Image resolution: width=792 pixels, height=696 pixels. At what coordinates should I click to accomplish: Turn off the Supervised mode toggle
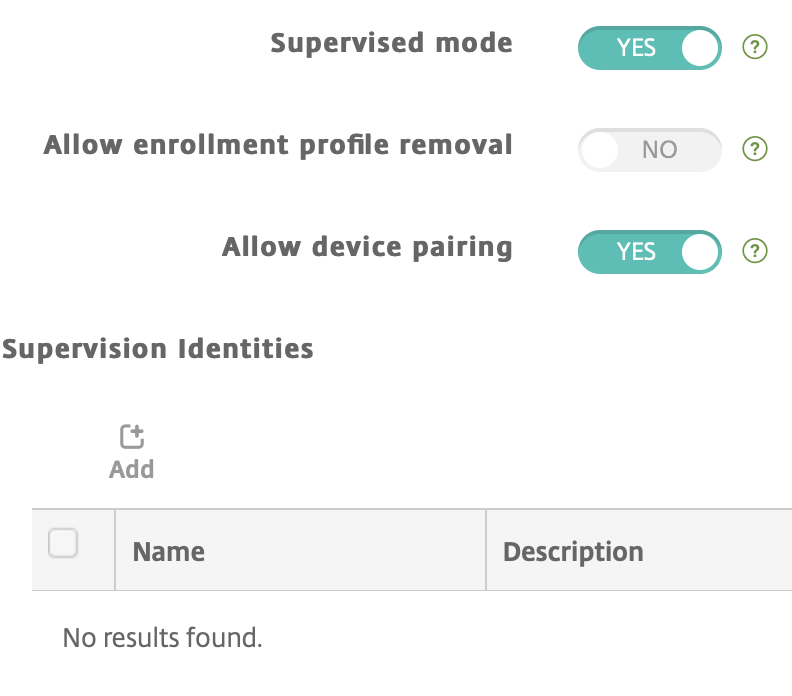[650, 48]
